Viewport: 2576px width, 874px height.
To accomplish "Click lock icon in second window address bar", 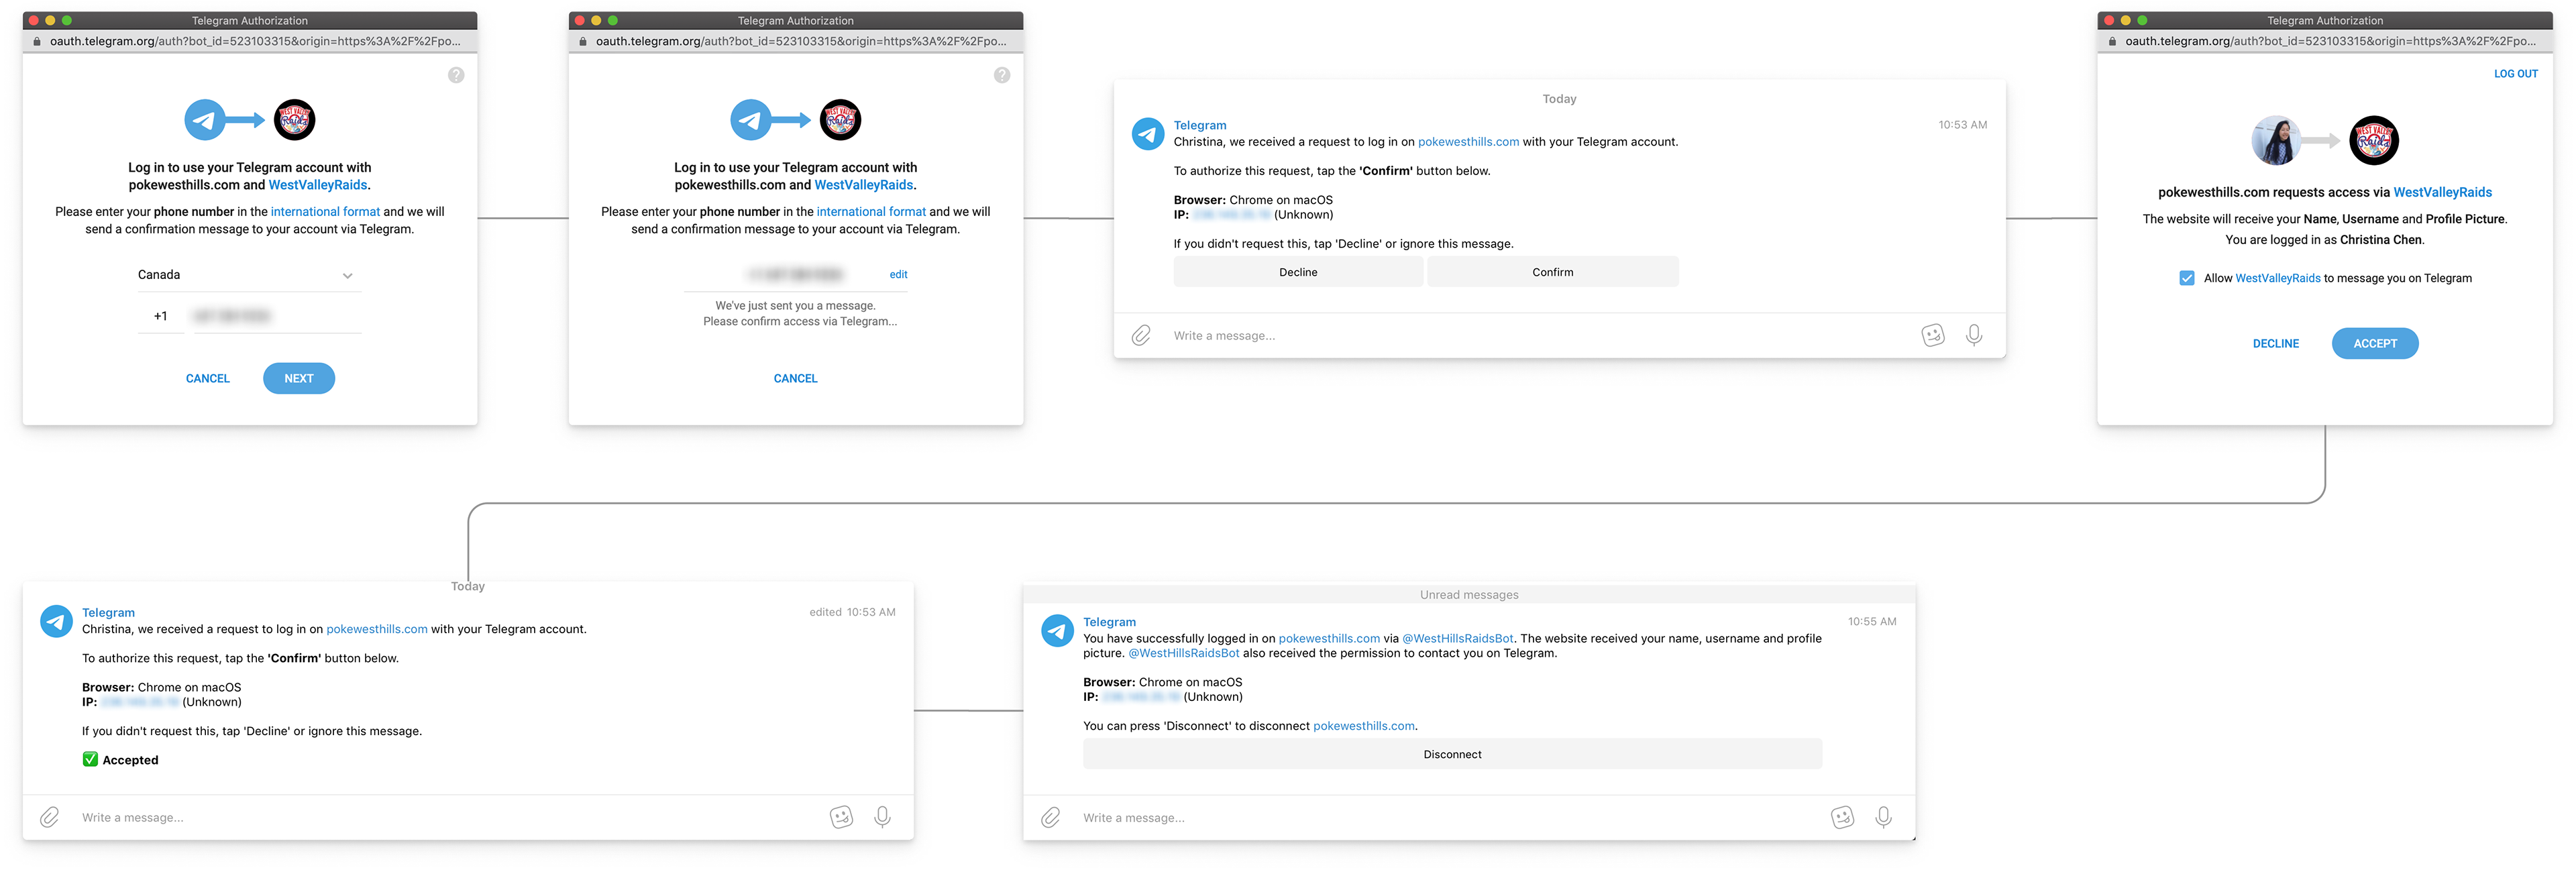I will (x=583, y=41).
